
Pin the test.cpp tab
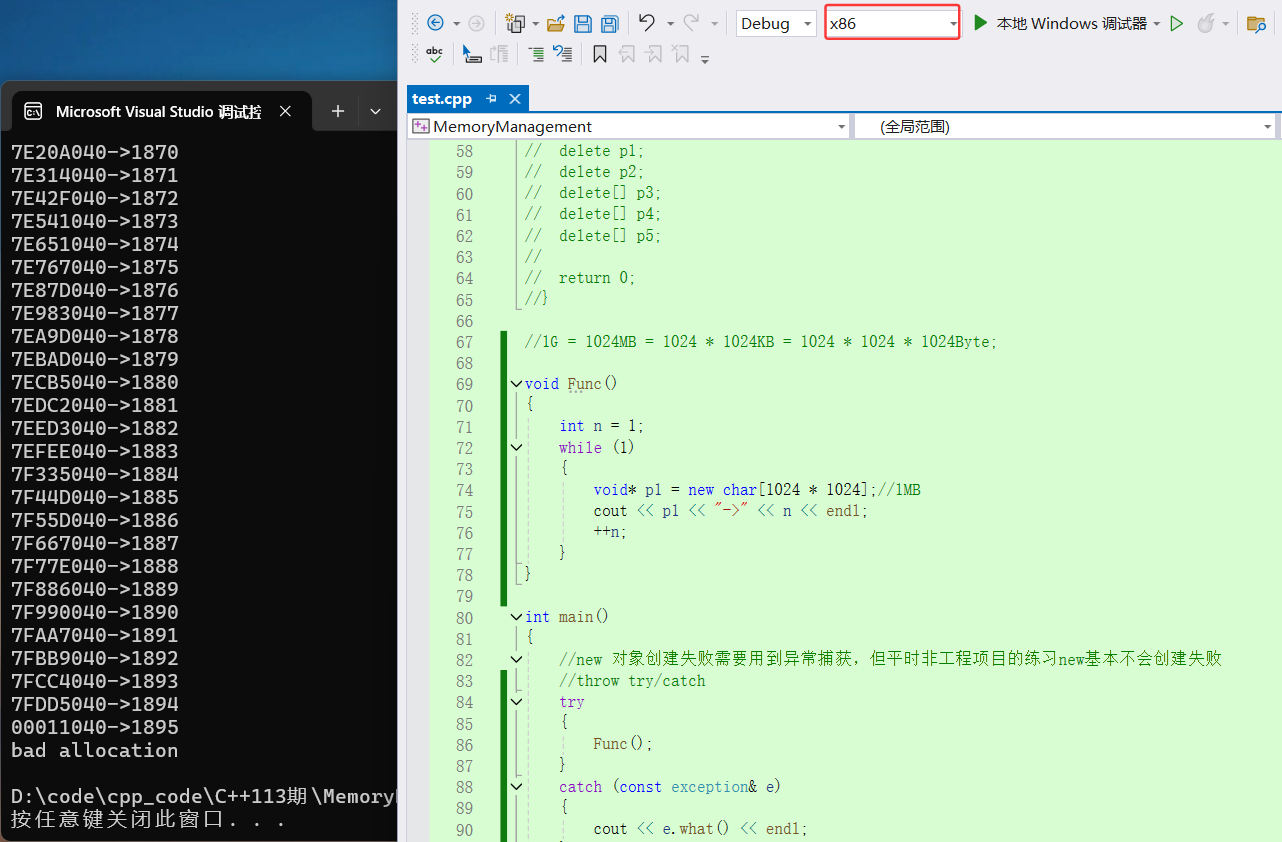tap(491, 99)
